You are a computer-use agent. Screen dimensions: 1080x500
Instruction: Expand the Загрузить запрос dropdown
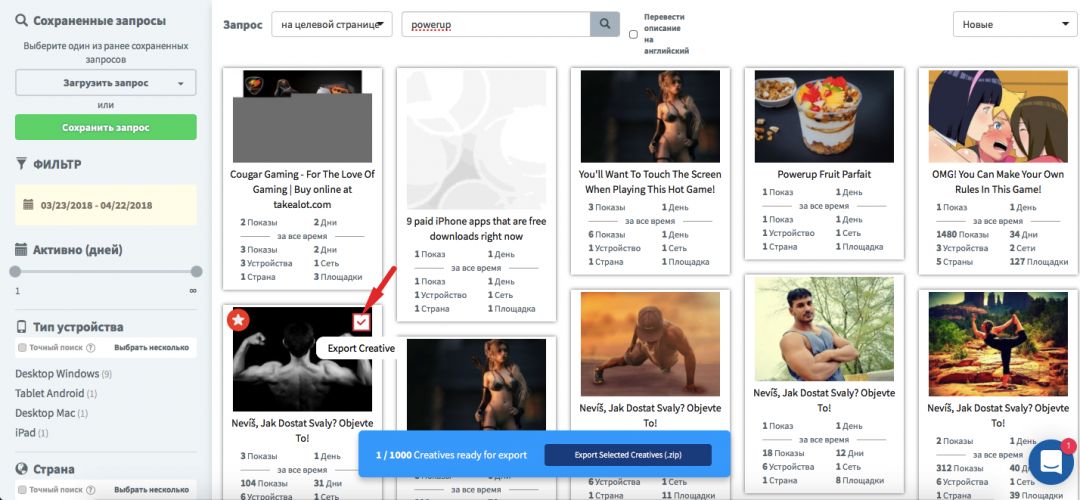pos(105,83)
